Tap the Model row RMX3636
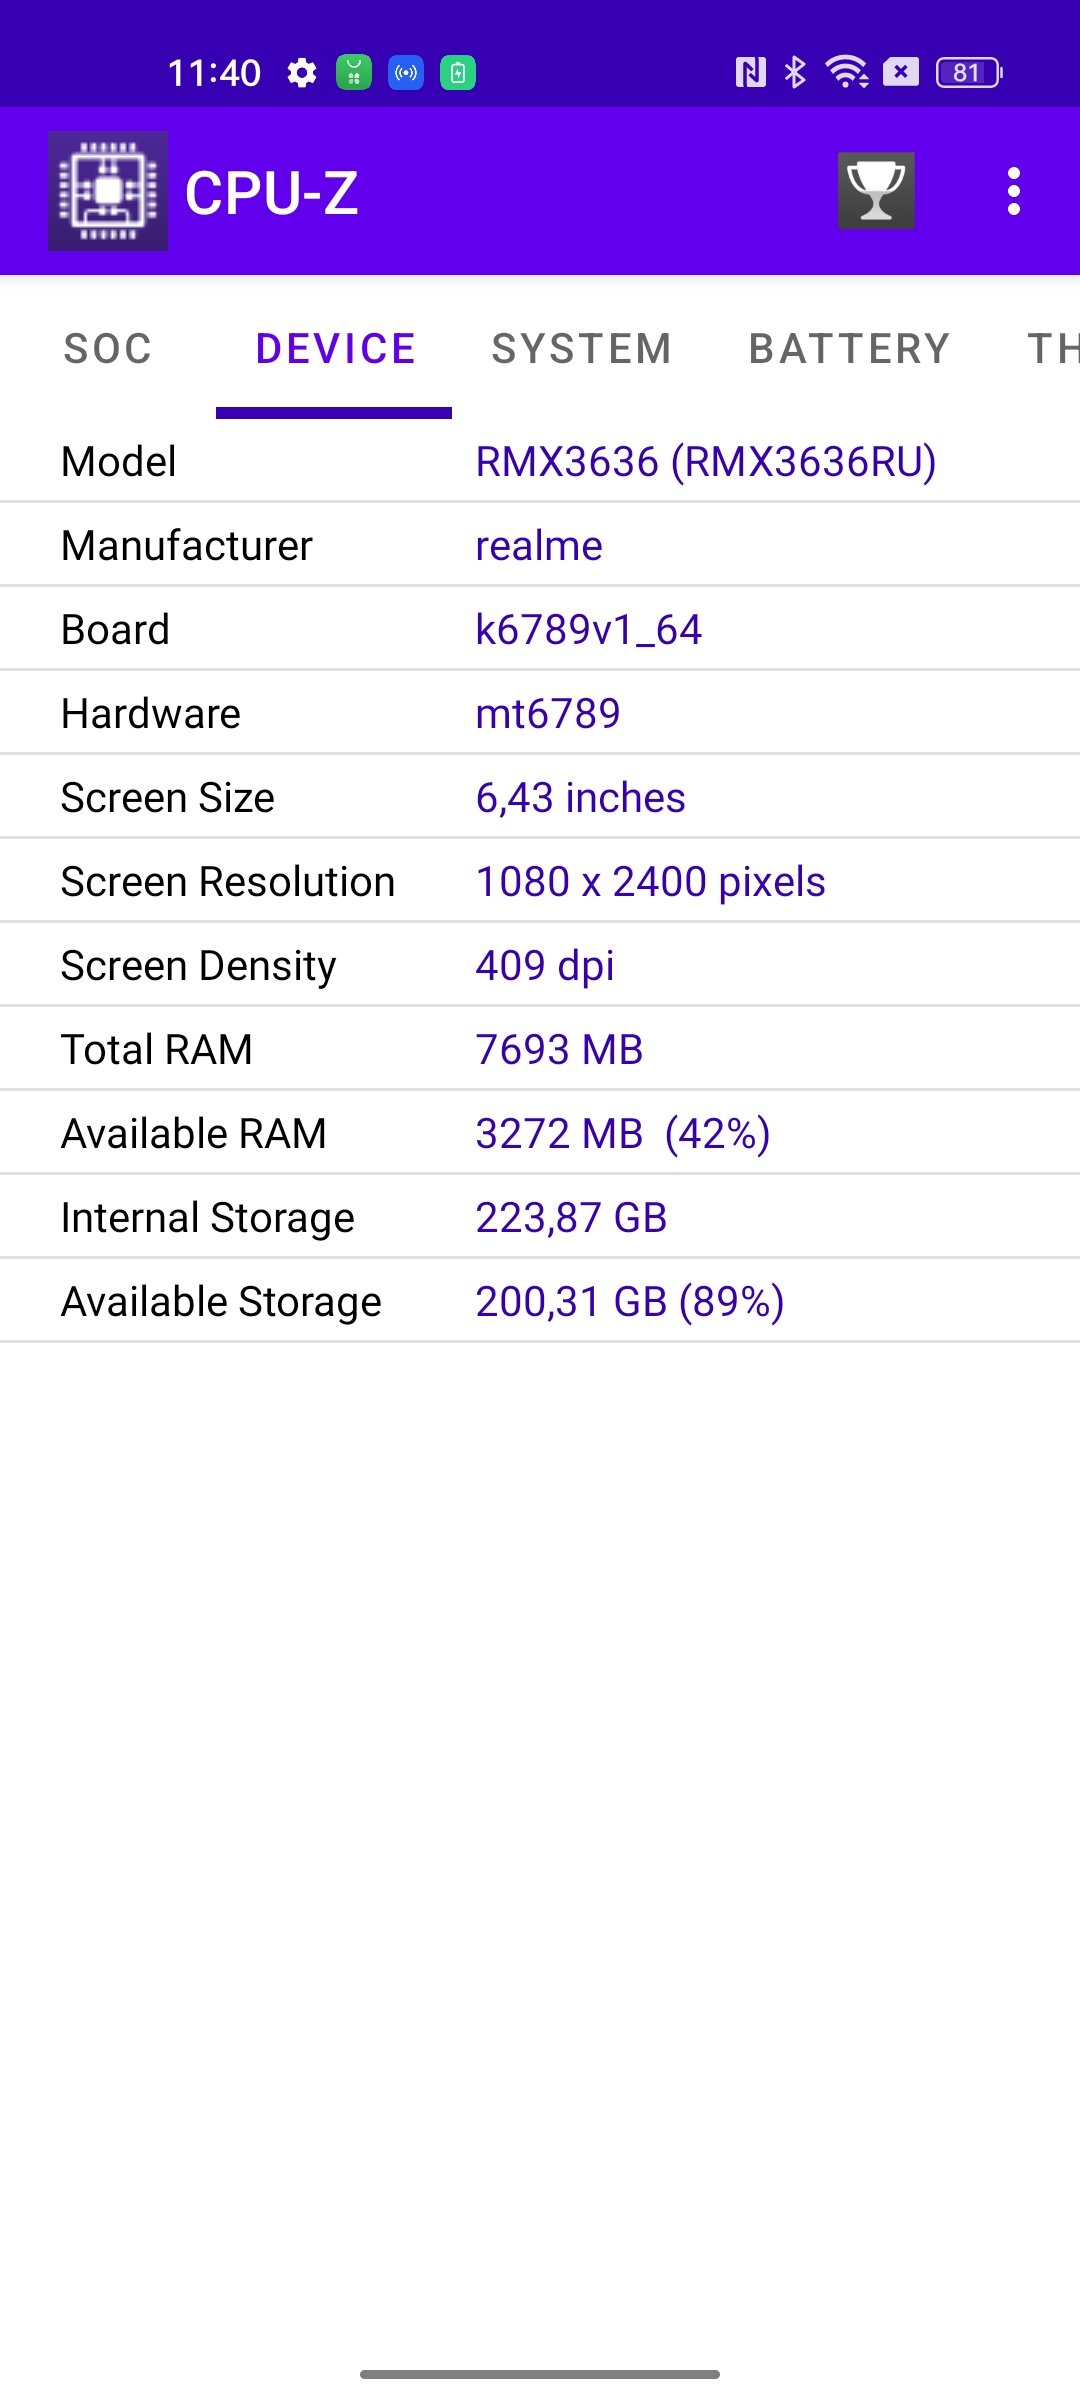This screenshot has width=1080, height=2400. (540, 461)
